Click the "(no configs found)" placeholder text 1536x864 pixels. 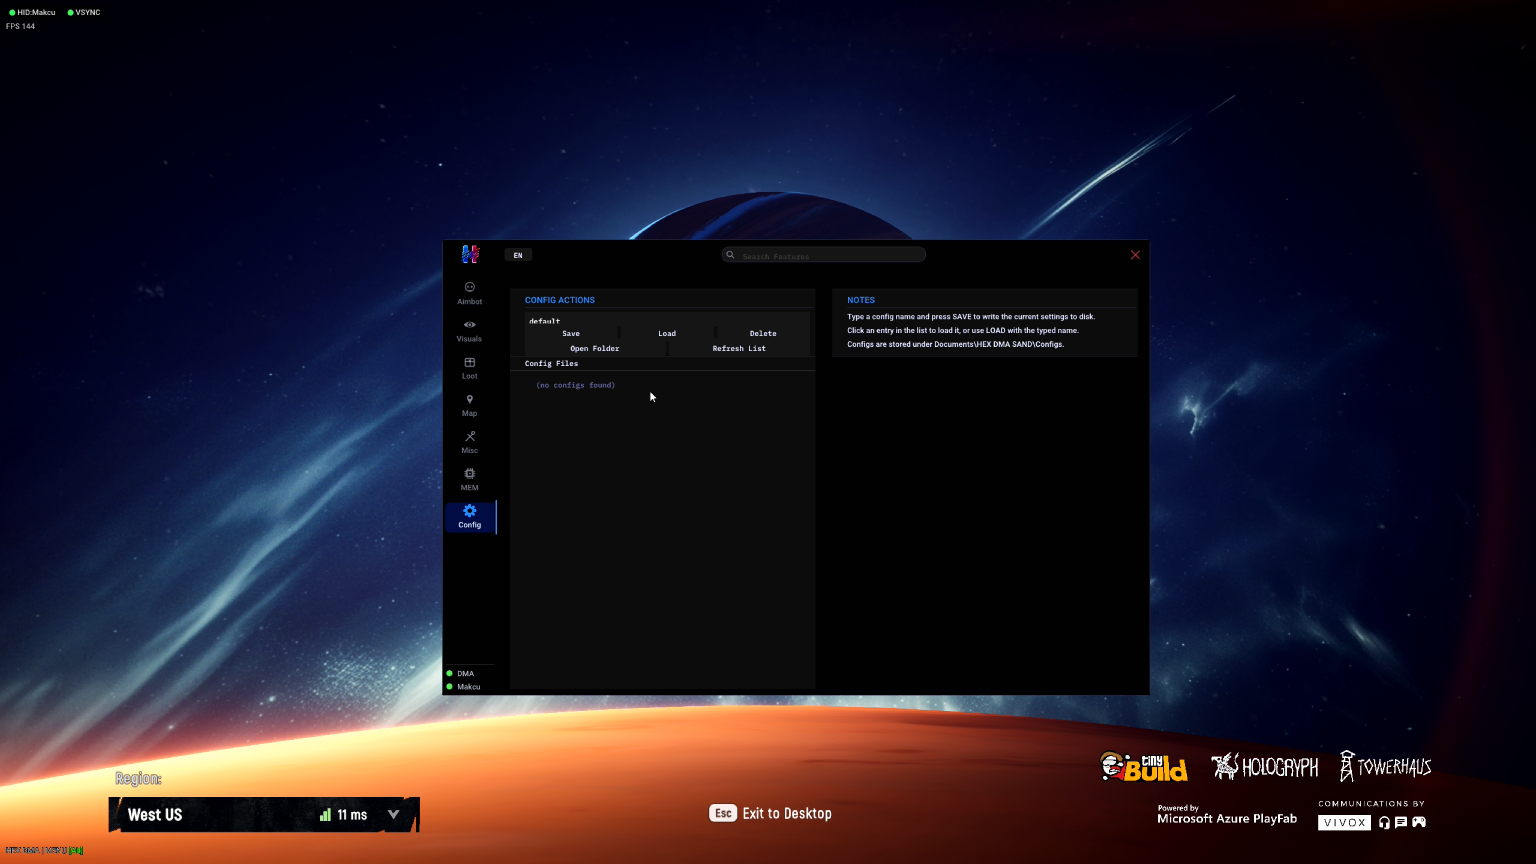(x=575, y=385)
